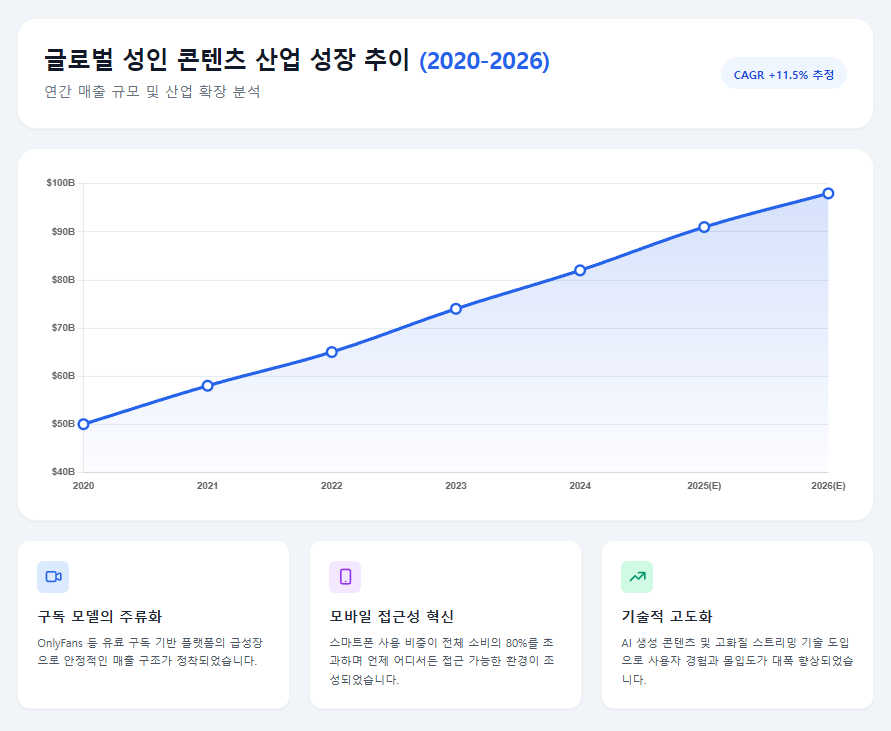Click the blue (2020-2026) text in title
The height and width of the screenshot is (731, 891).
pos(484,61)
